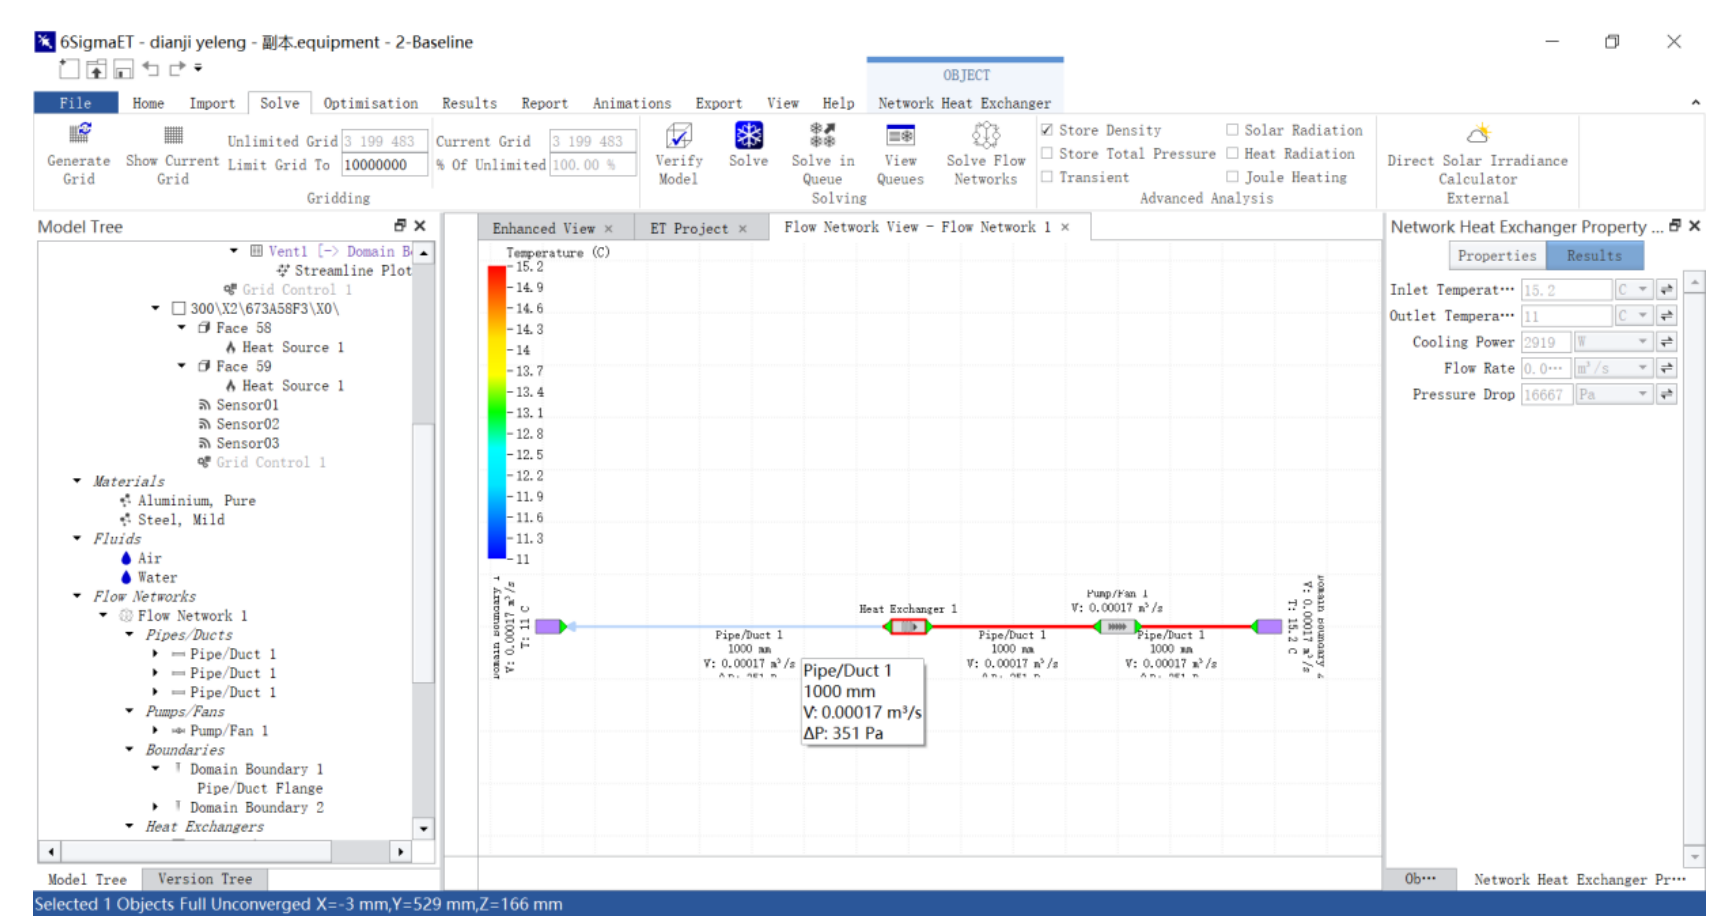Enable the Transient checkbox

click(x=1047, y=177)
